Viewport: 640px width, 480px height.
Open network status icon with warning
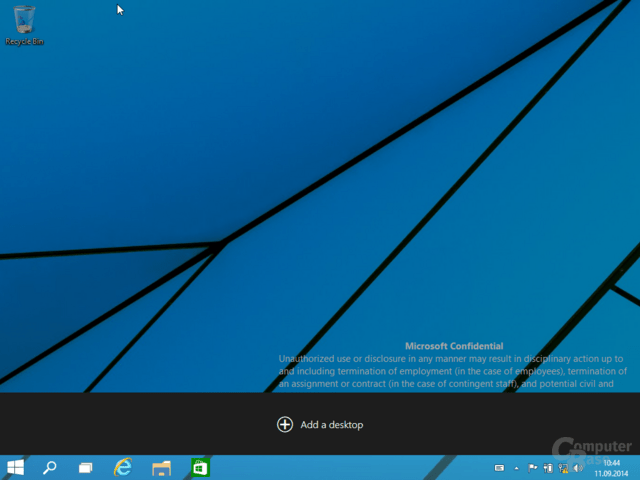point(563,469)
